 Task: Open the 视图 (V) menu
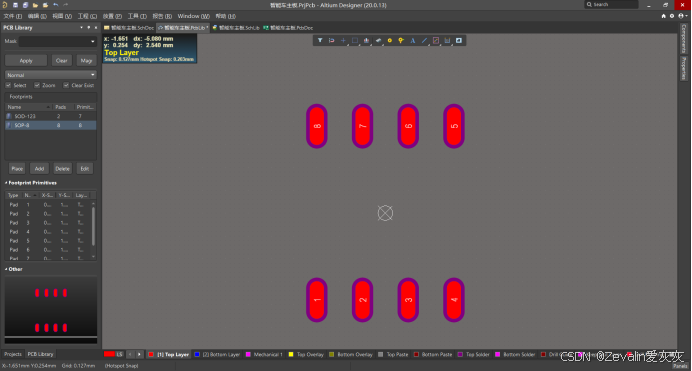click(62, 16)
